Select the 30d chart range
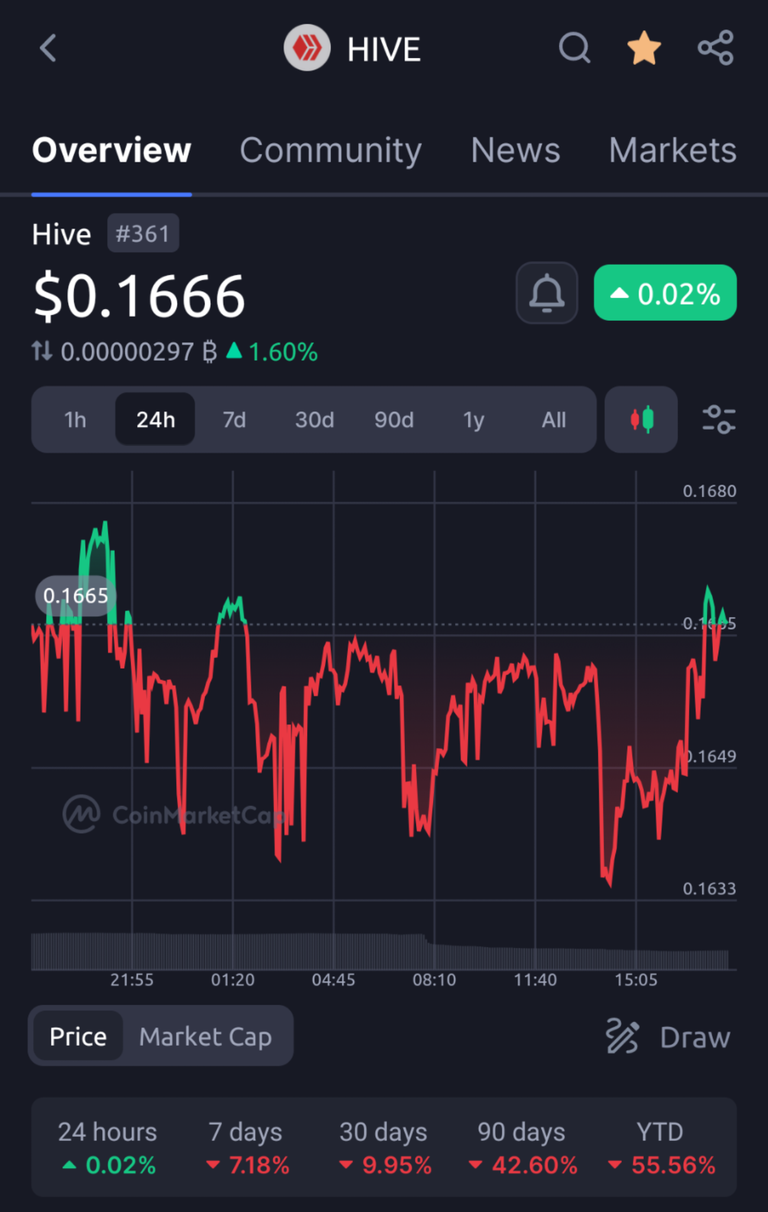This screenshot has height=1212, width=768. 314,420
